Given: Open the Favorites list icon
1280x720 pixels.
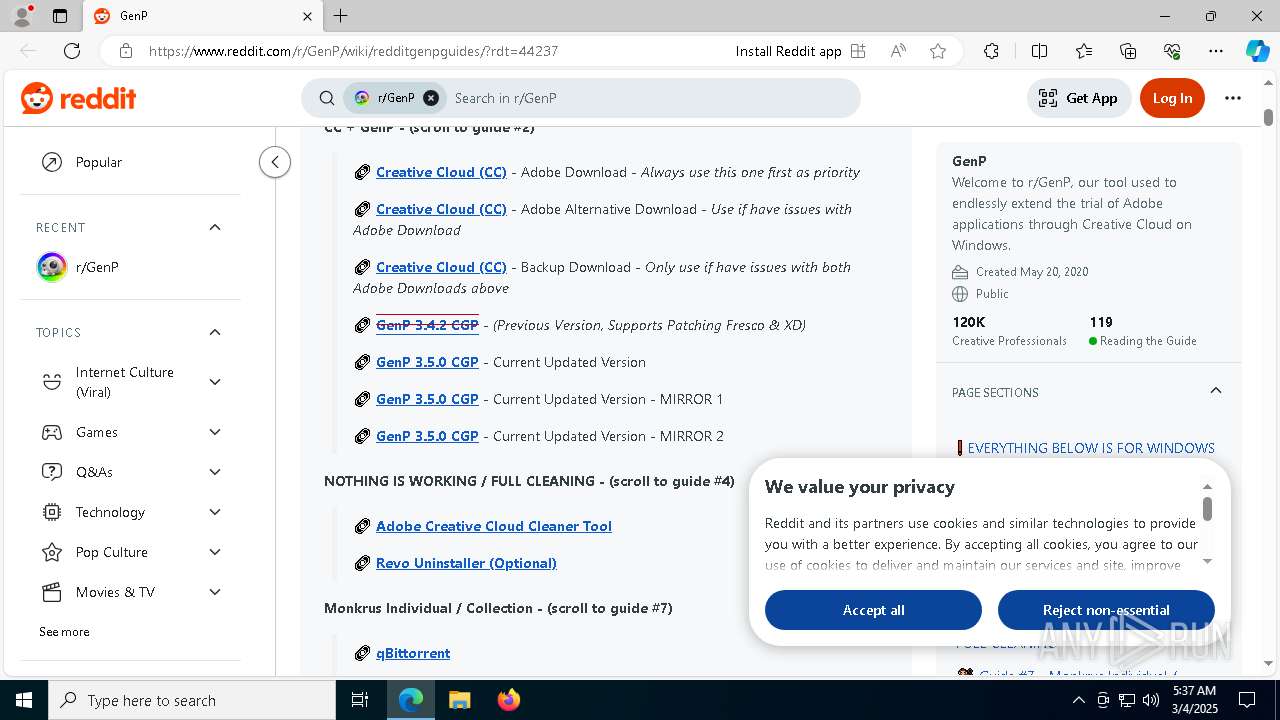Looking at the screenshot, I should 1084,51.
